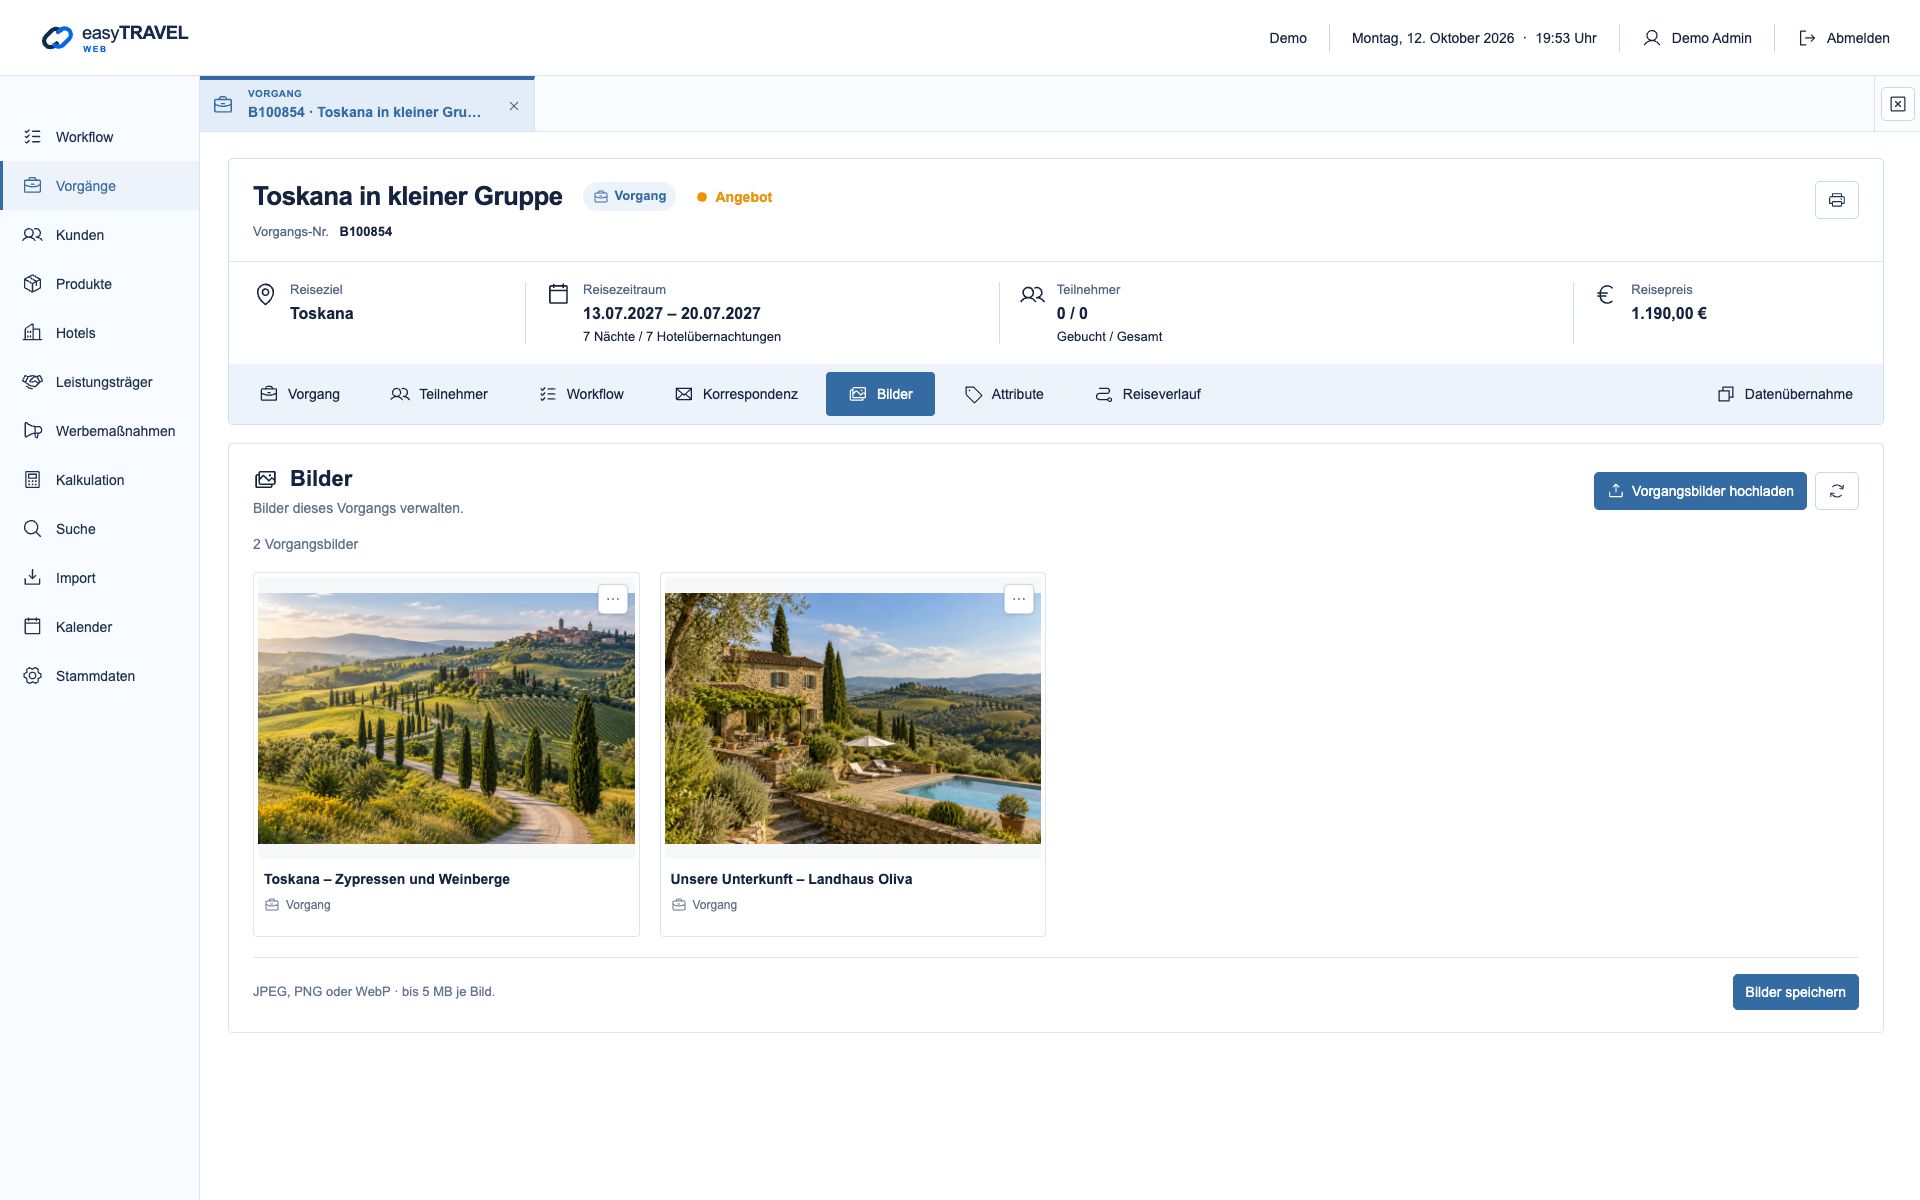Click the Vorgang badge beside title
Screen dimensions: 1920x1200
click(630, 196)
